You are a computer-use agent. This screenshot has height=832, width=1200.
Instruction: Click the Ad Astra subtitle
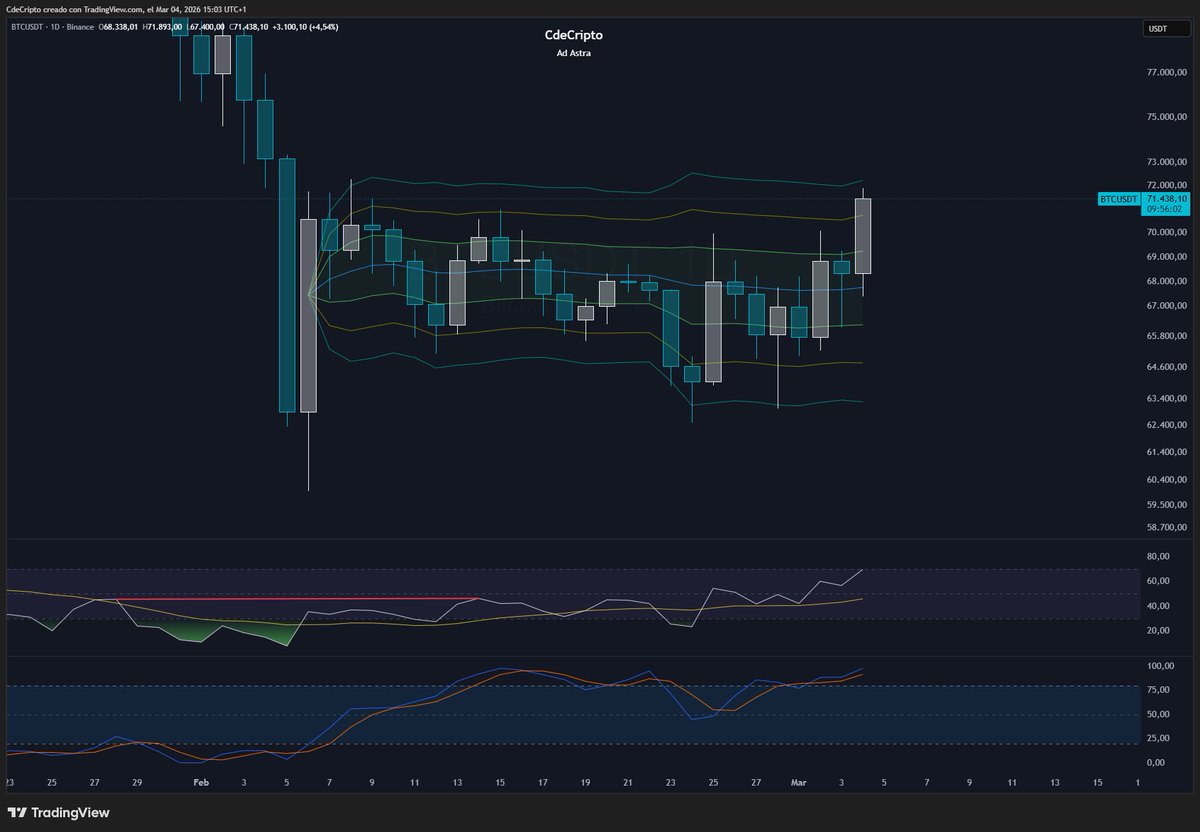tap(574, 53)
